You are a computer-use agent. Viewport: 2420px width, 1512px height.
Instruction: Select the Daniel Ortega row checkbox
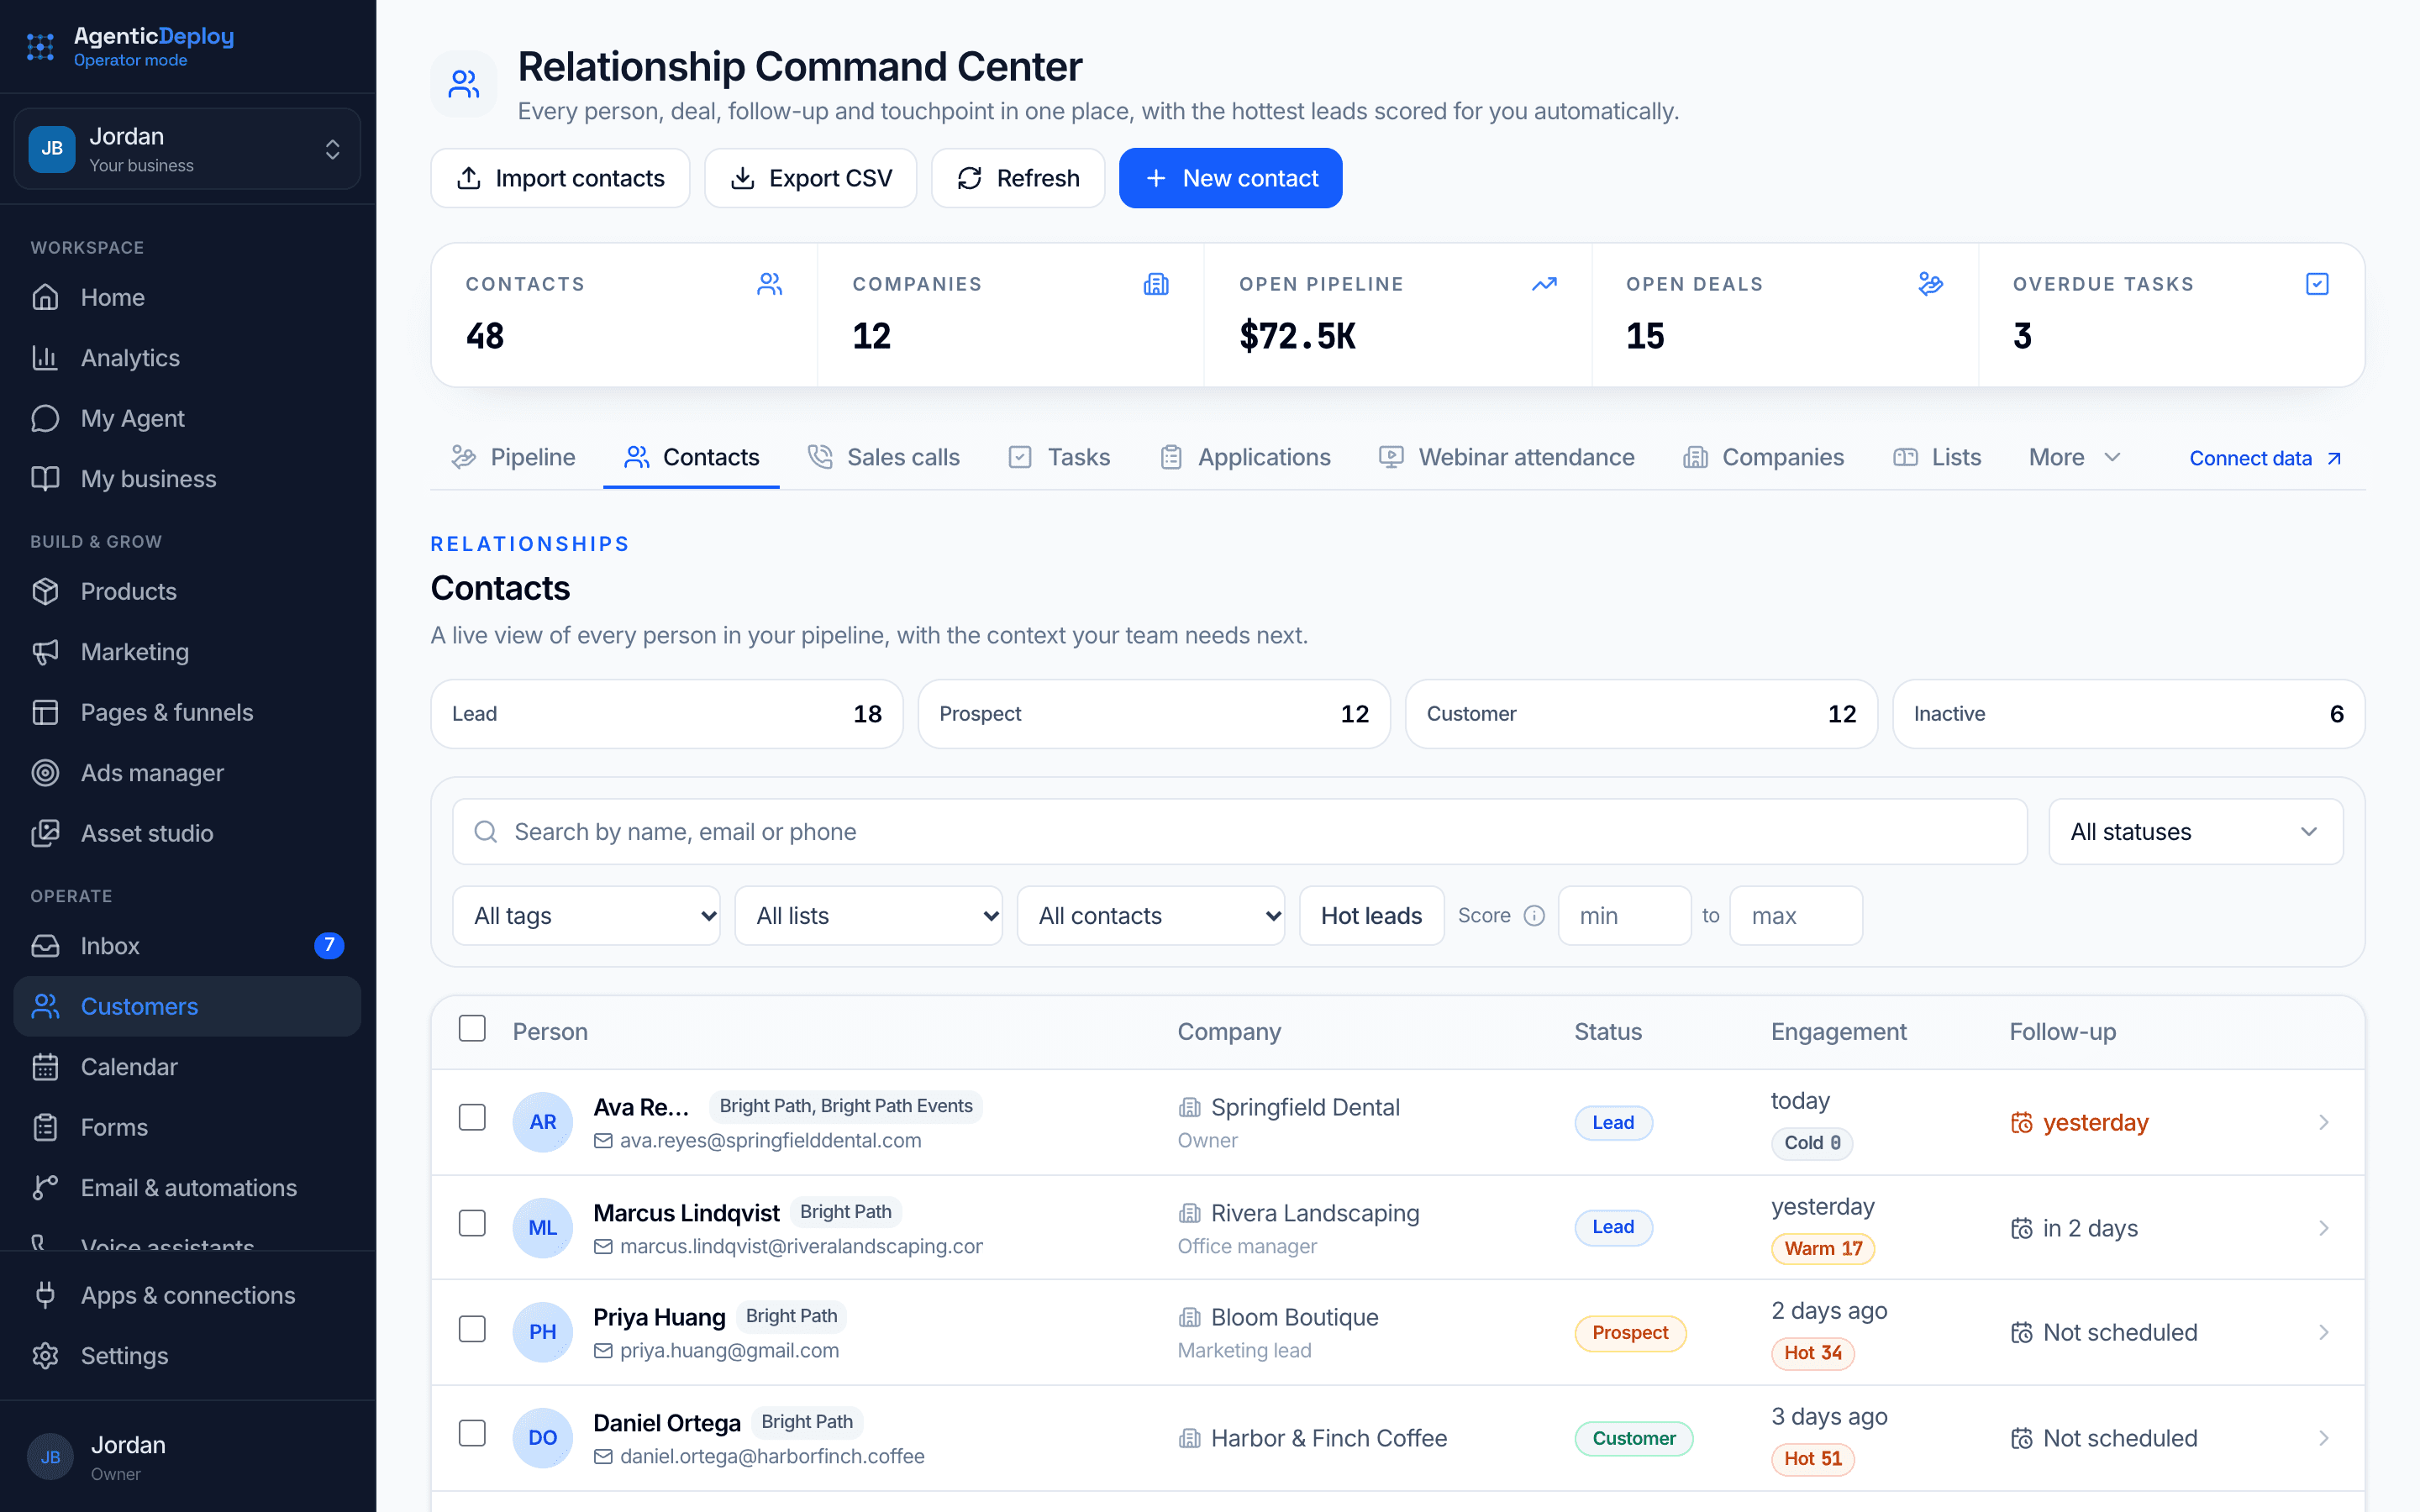[x=472, y=1434]
